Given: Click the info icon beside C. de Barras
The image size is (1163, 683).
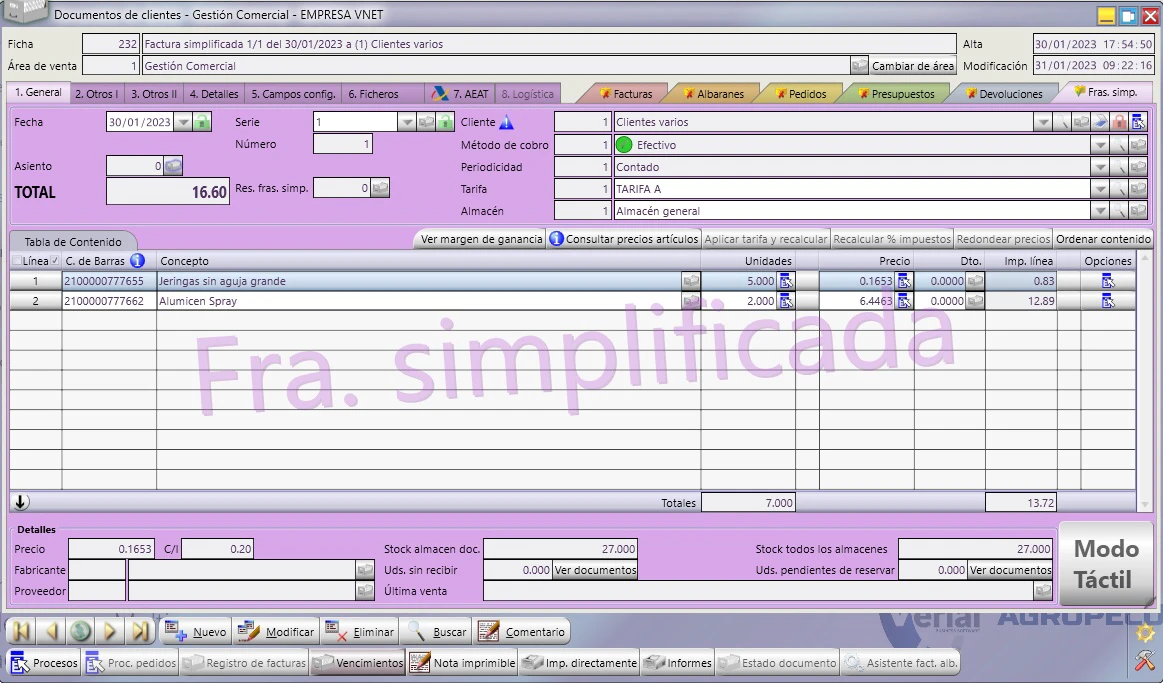Looking at the screenshot, I should pos(137,260).
